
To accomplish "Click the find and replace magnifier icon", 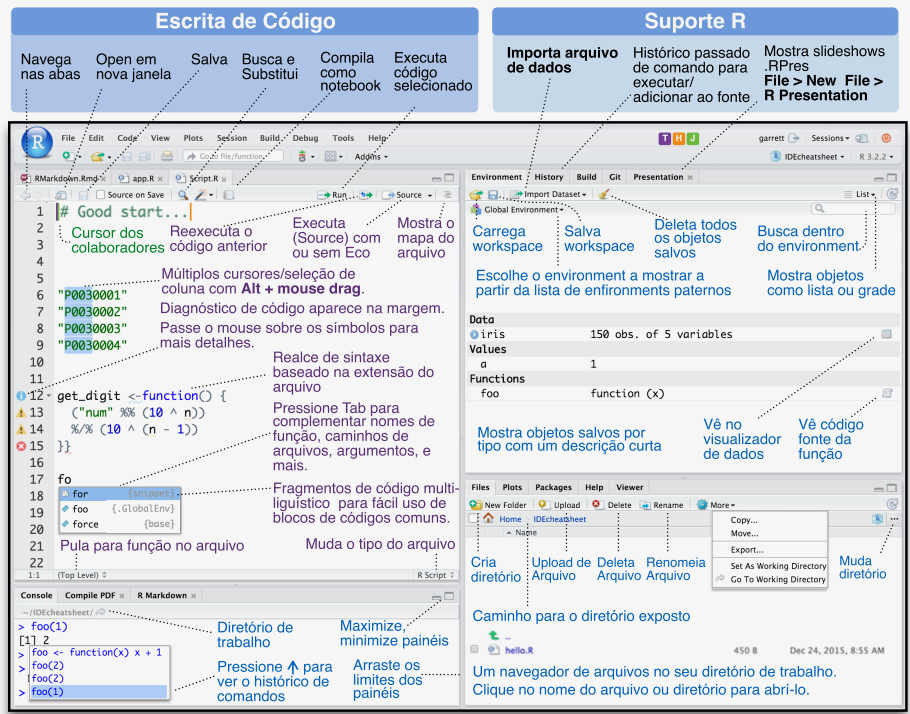I will [183, 195].
